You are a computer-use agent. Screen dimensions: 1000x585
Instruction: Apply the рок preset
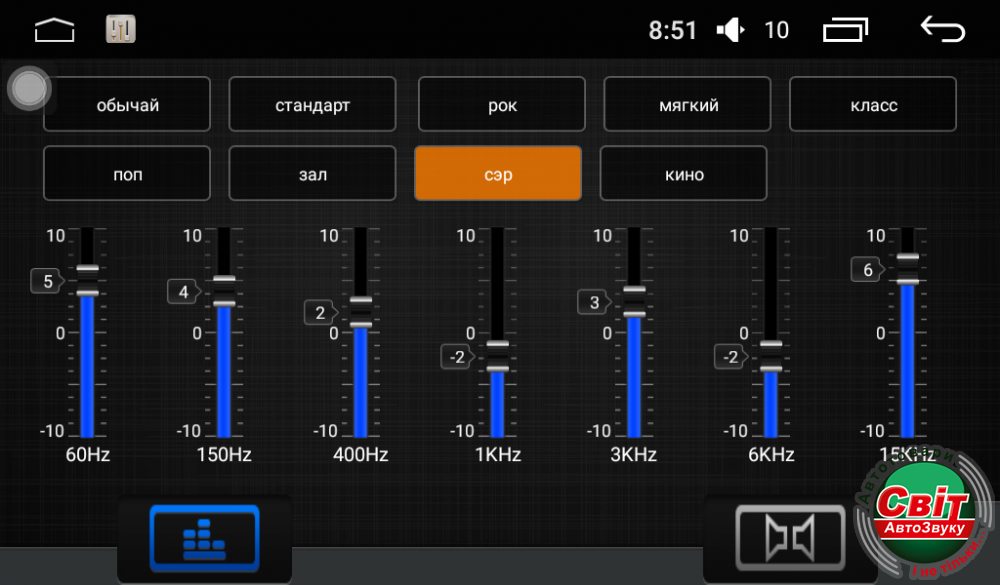point(502,105)
